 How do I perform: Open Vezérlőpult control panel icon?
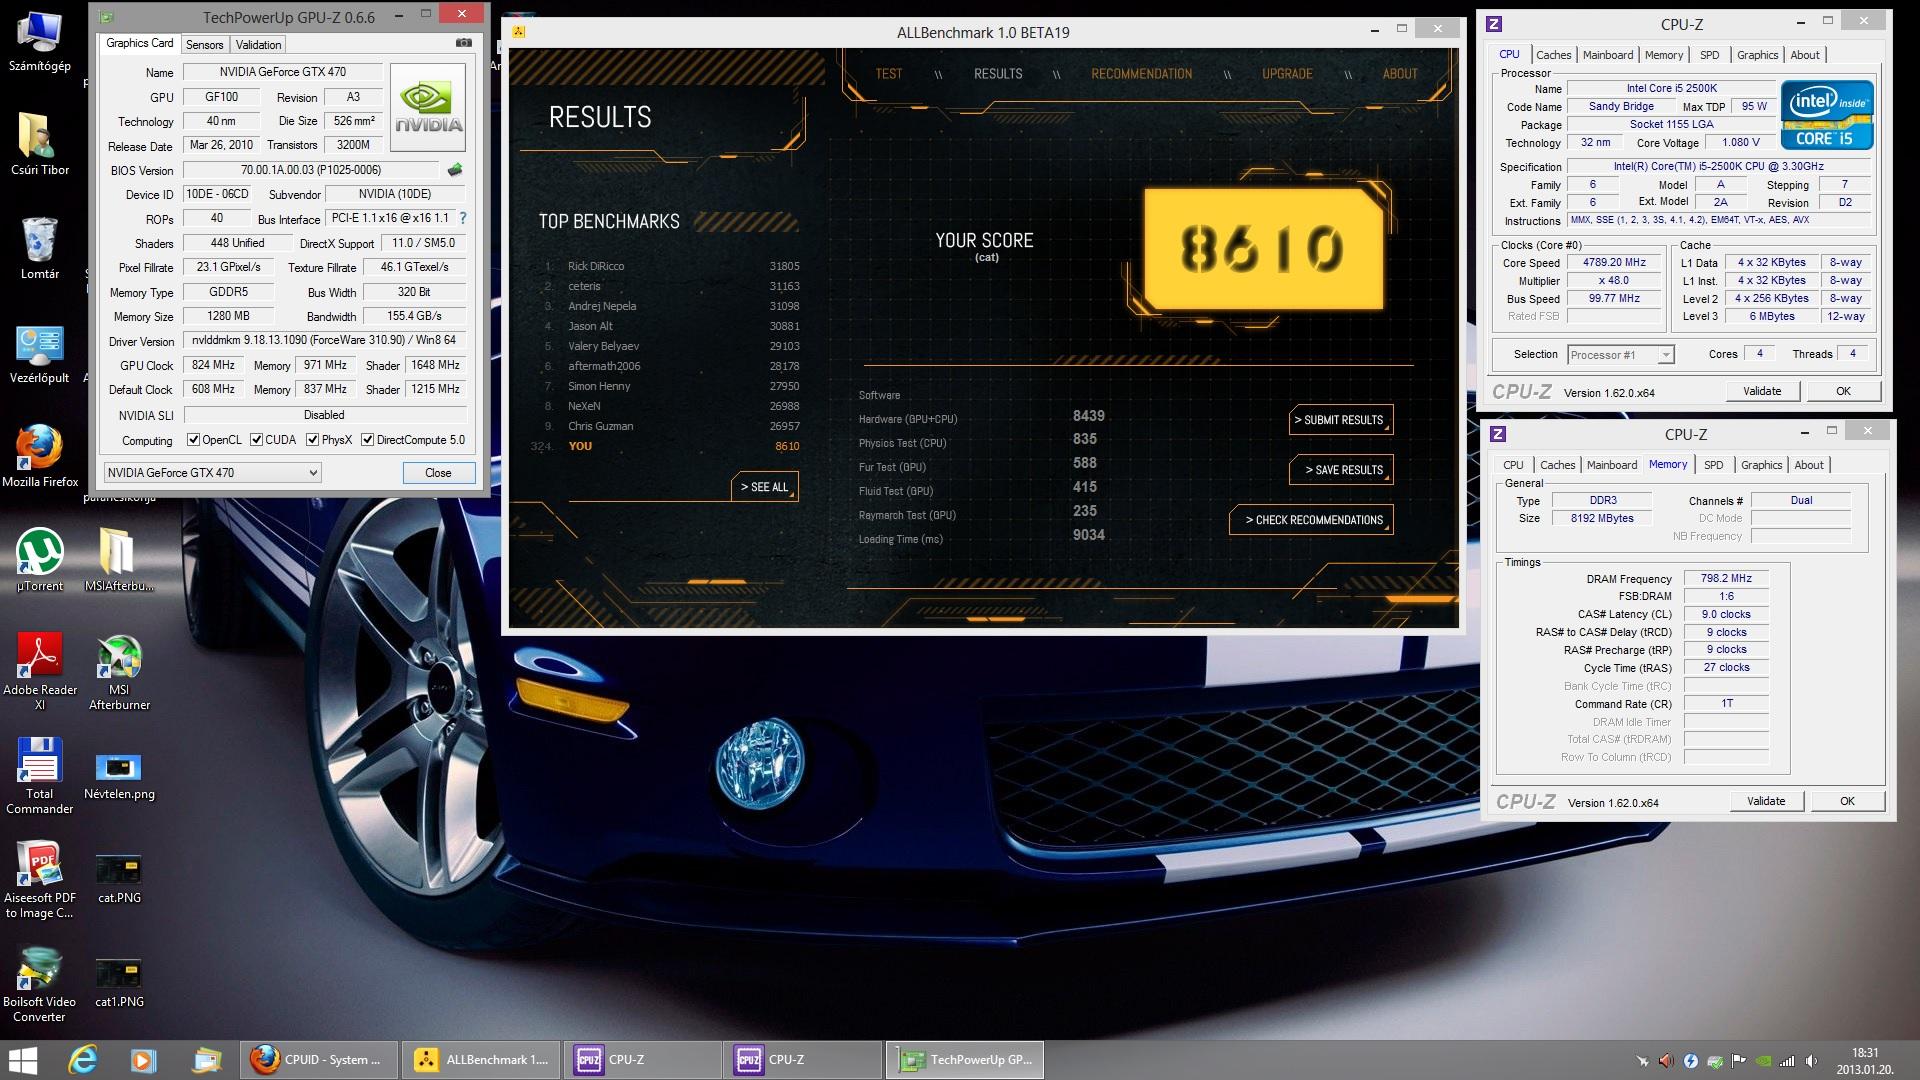click(x=40, y=353)
